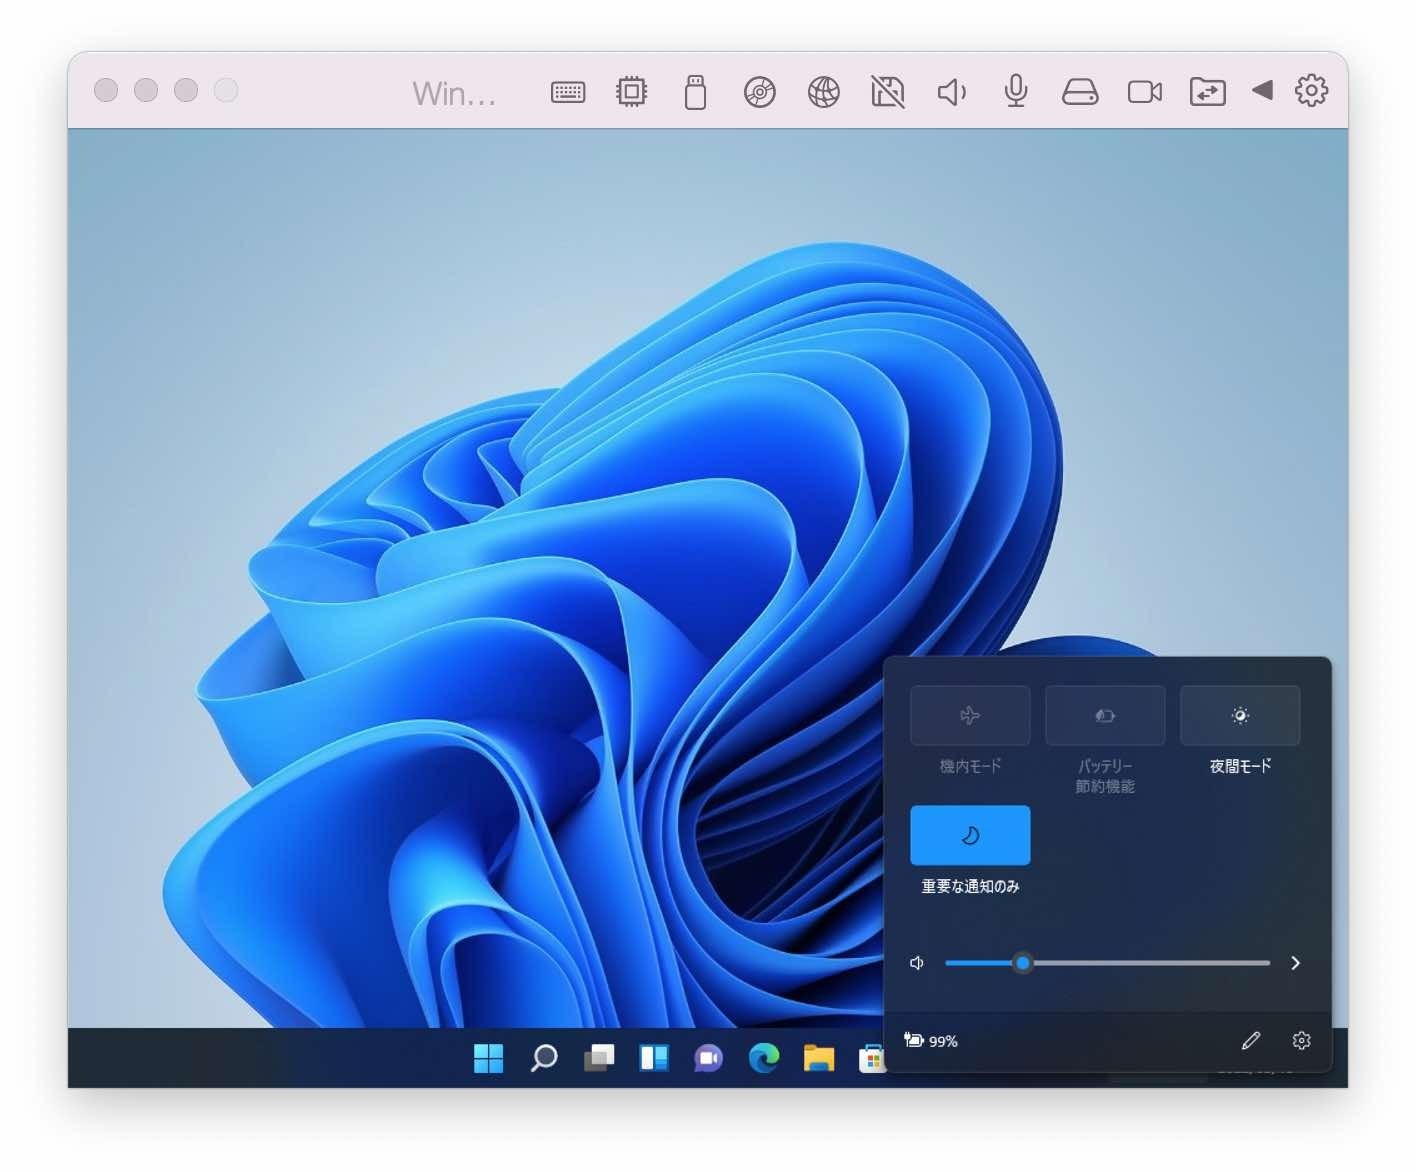The image size is (1416, 1172).
Task: Click the battery 99% indicator
Action: (931, 1041)
